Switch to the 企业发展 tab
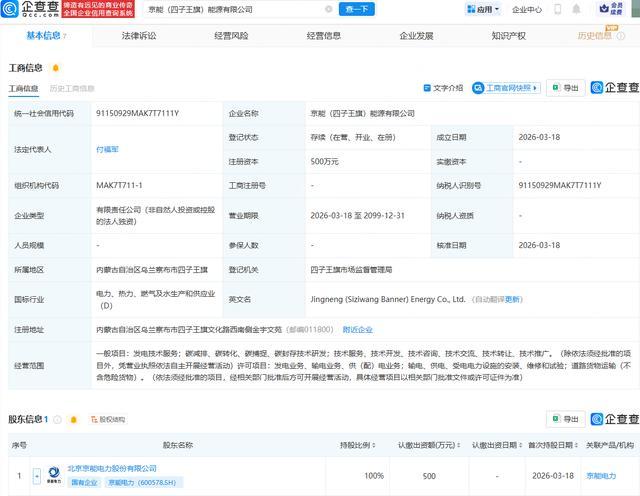 pos(416,36)
